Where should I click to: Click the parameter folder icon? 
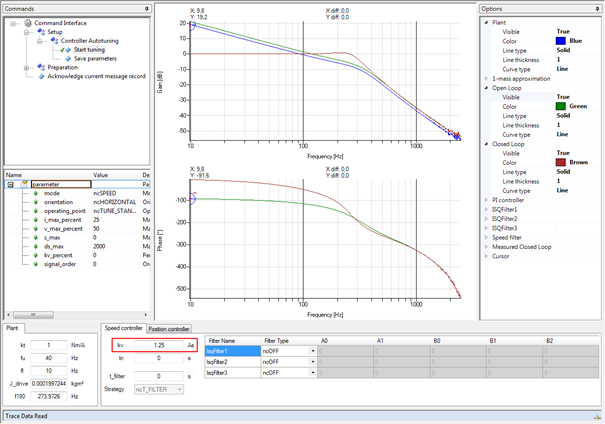[x=24, y=184]
